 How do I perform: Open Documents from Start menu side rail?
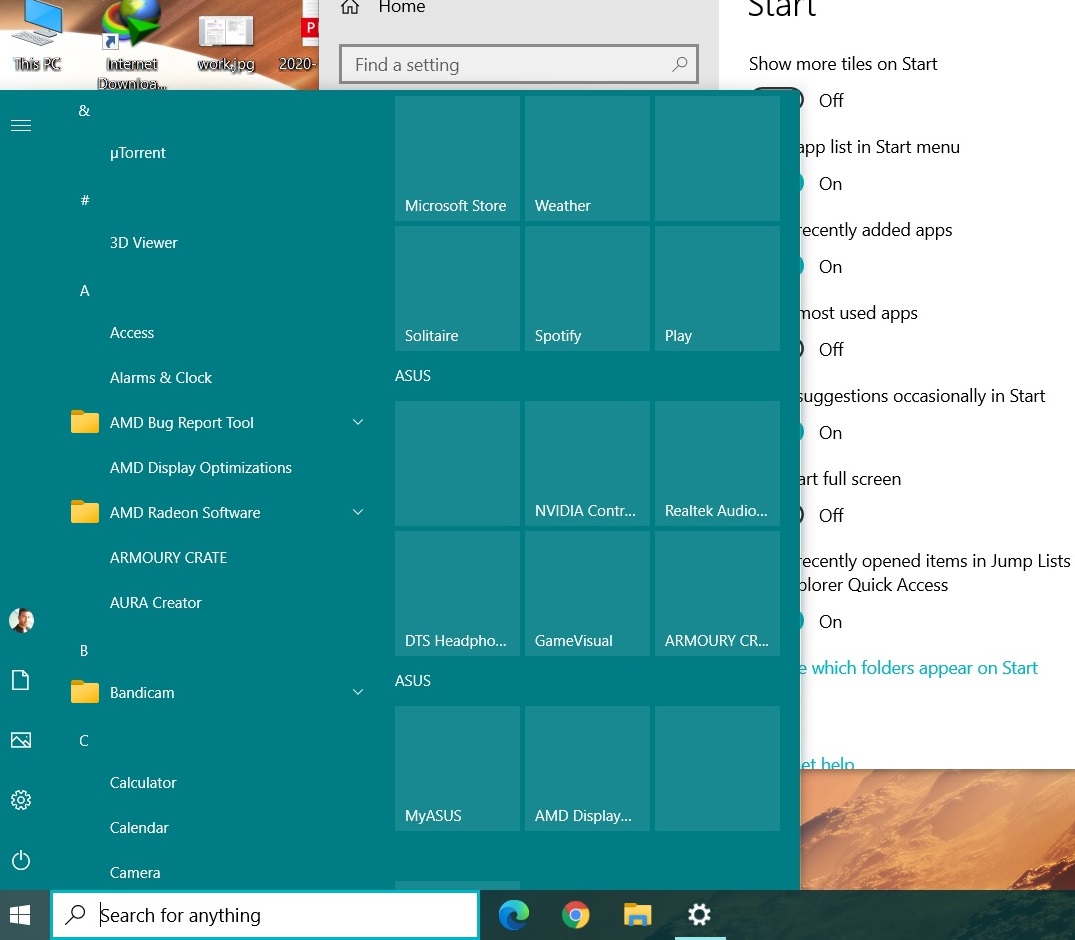pos(21,680)
